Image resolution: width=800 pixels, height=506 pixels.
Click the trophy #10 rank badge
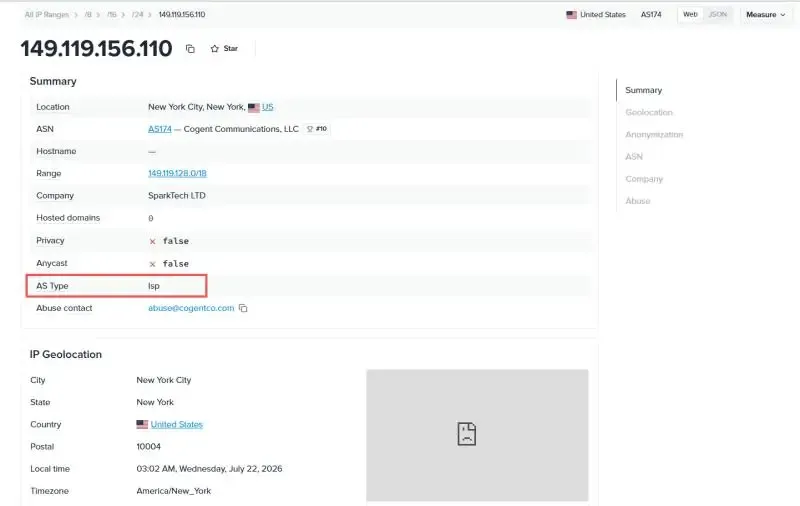(x=317, y=129)
